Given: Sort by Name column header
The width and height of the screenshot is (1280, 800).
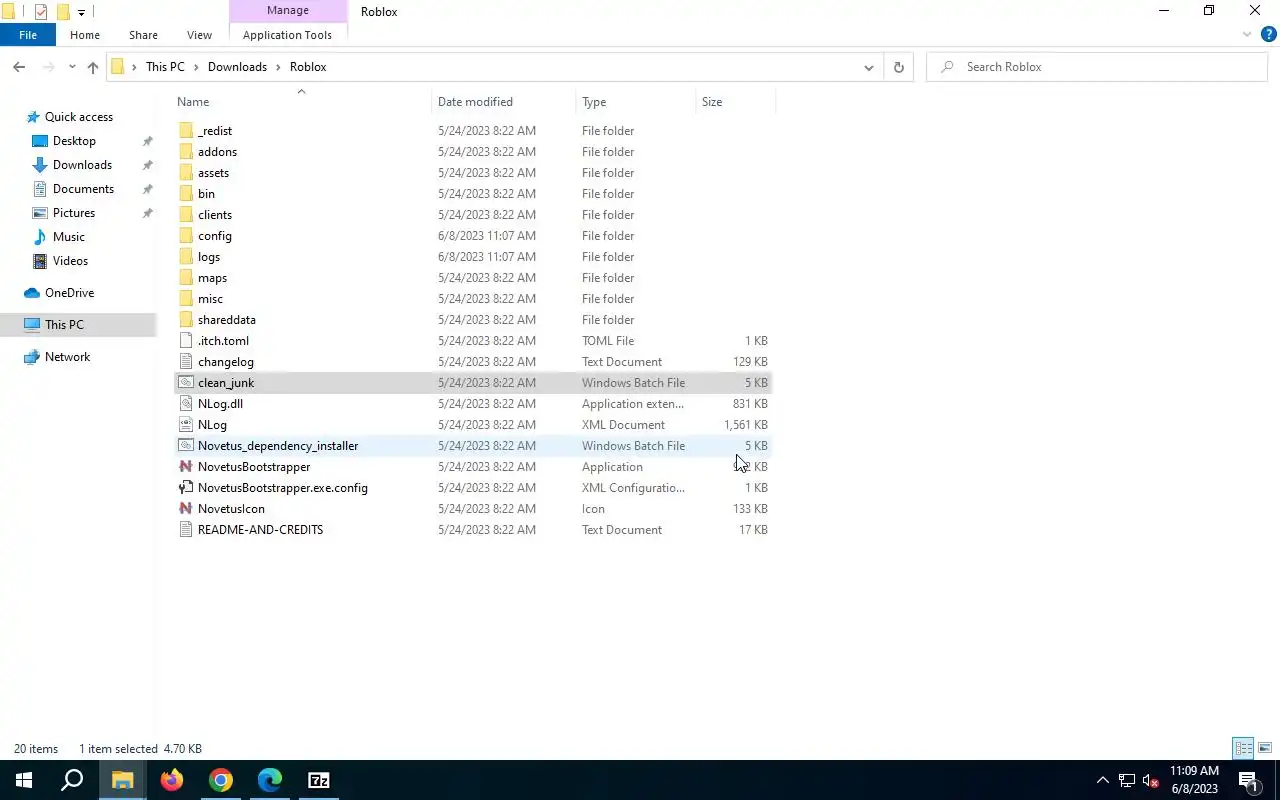Looking at the screenshot, I should coord(301,102).
